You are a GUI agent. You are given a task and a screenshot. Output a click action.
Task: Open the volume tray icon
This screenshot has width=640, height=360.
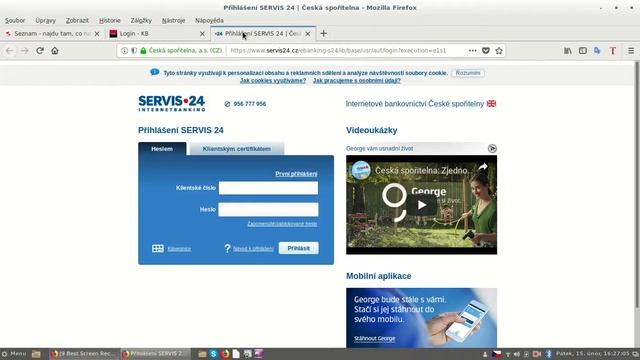(x=517, y=354)
